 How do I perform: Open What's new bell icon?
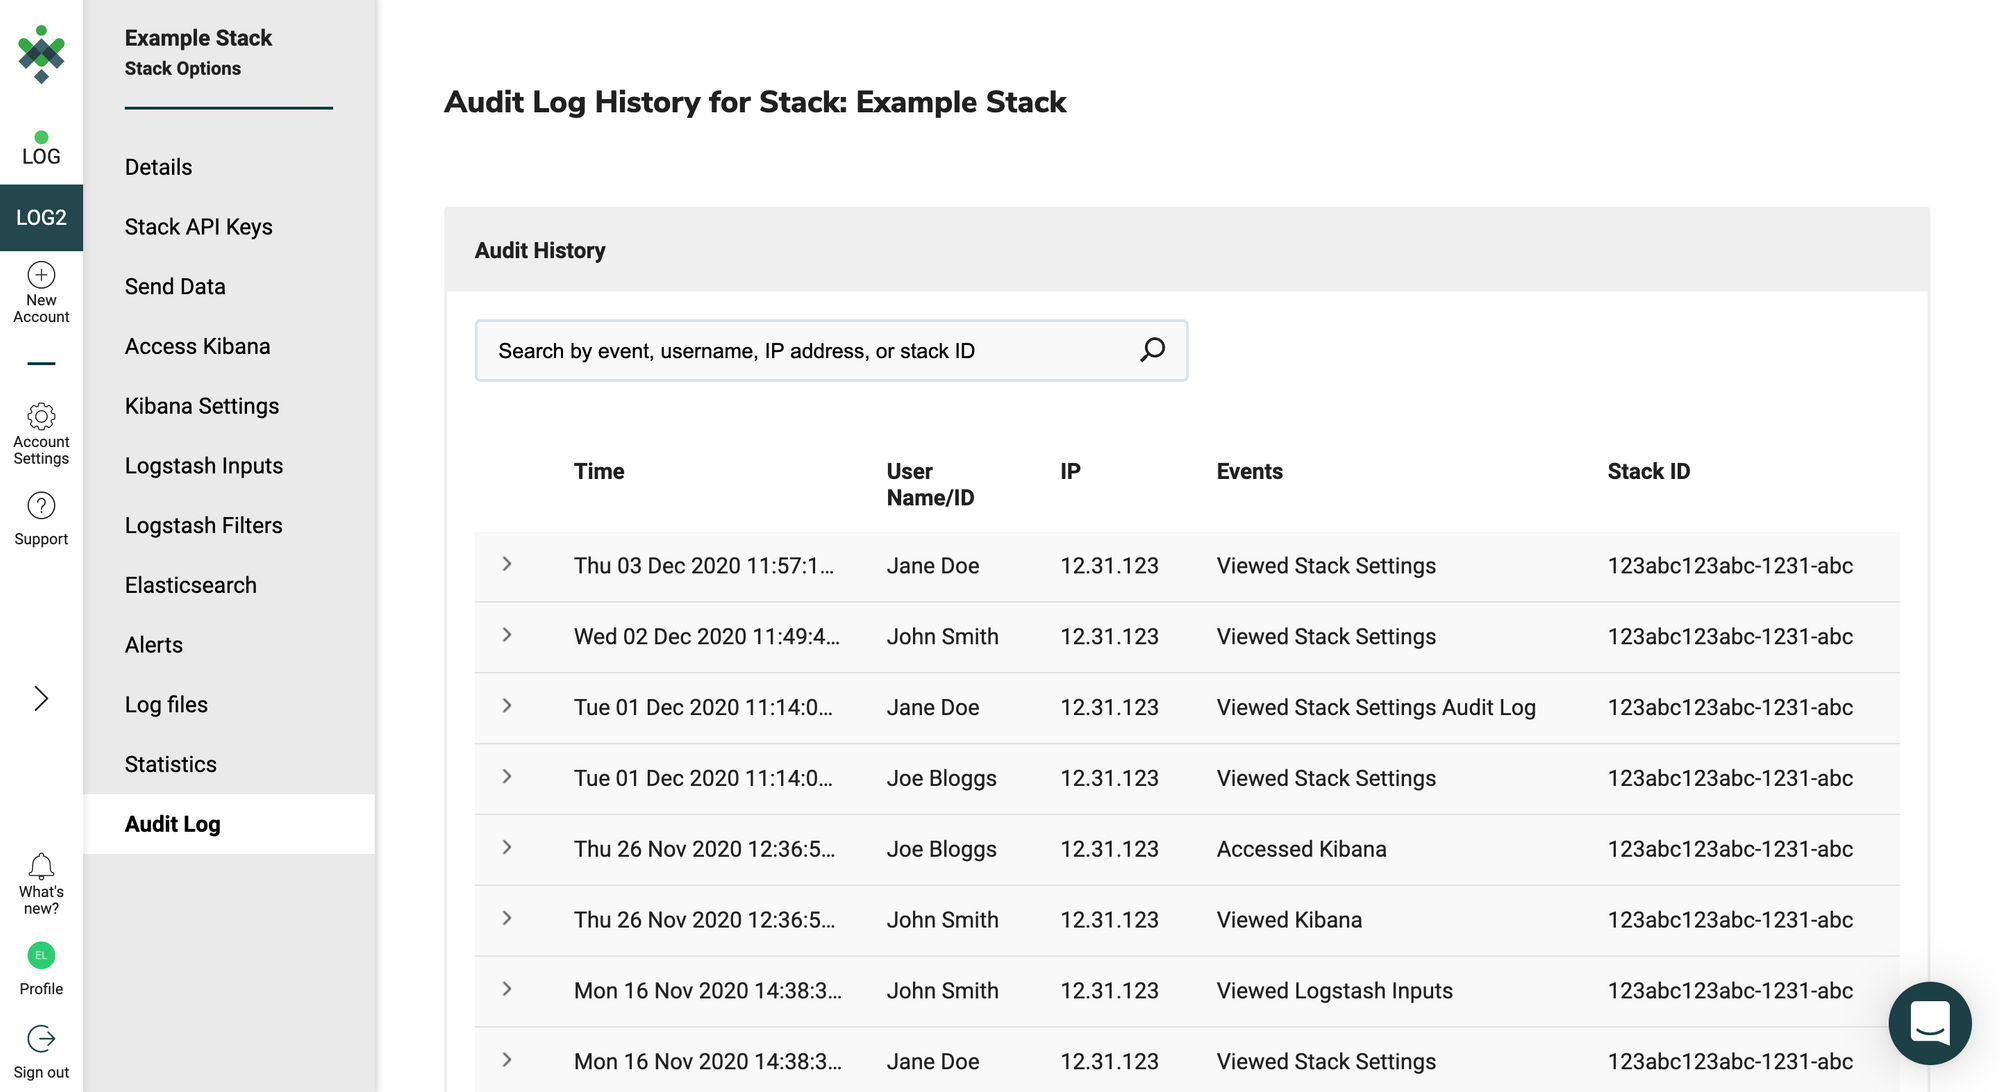tap(41, 866)
